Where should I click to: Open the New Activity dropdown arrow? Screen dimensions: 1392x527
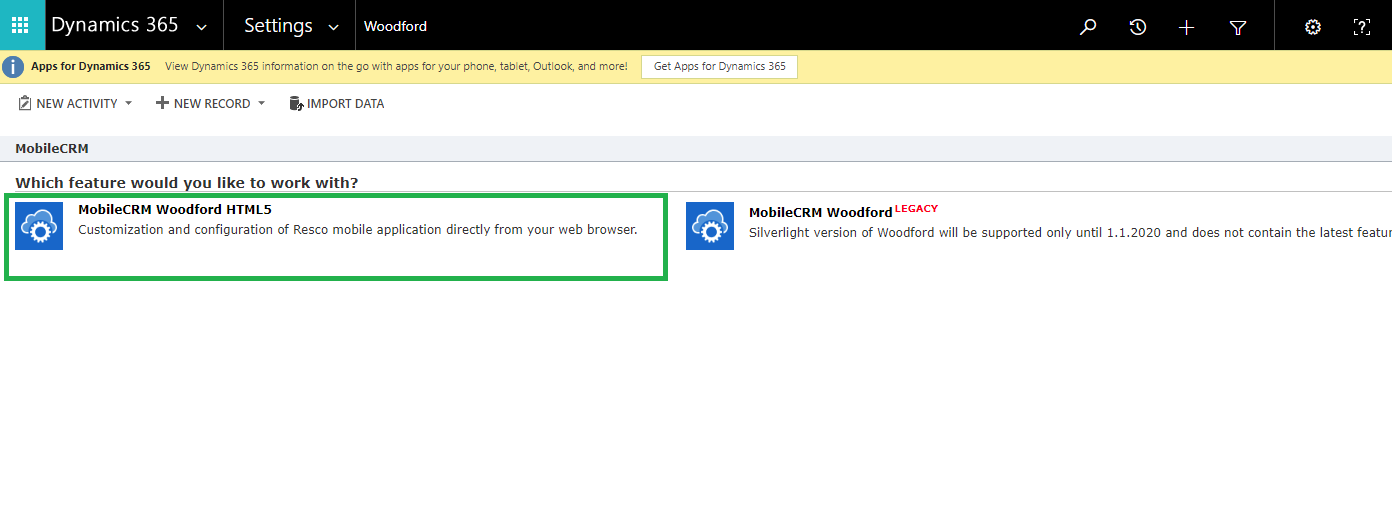[128, 103]
